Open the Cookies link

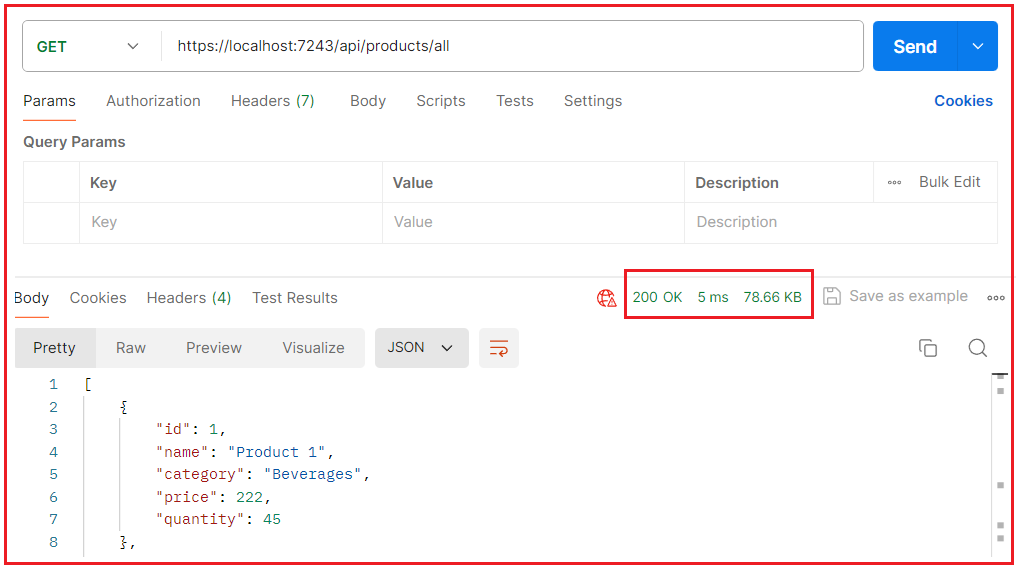963,101
